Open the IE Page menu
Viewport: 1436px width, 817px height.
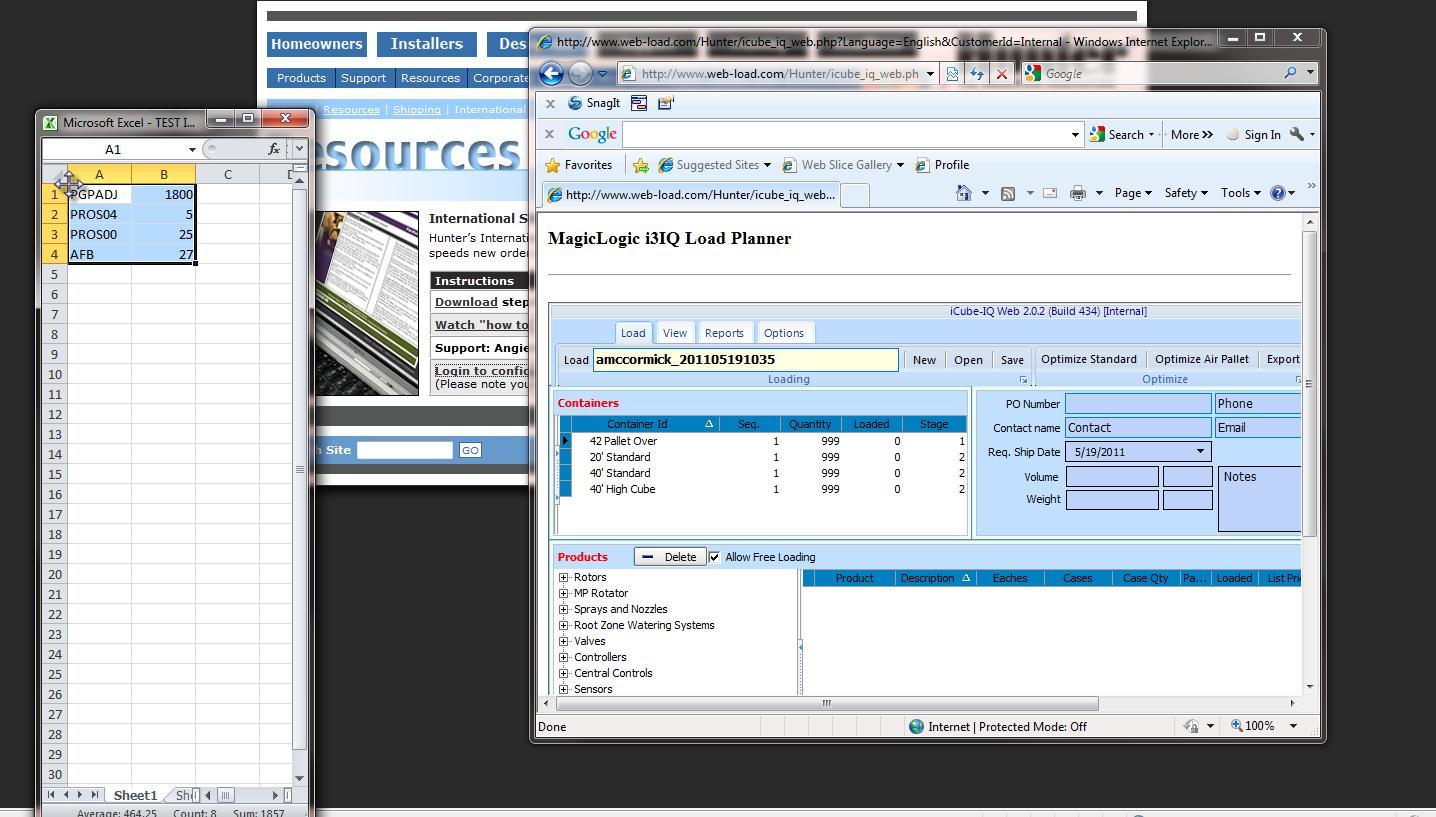(x=1133, y=193)
